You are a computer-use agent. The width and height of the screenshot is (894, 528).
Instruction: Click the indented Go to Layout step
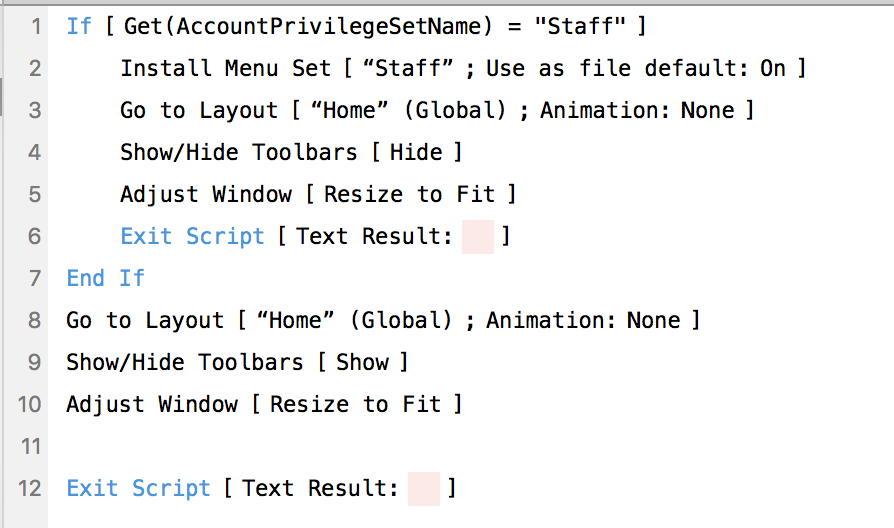pyautogui.click(x=437, y=110)
